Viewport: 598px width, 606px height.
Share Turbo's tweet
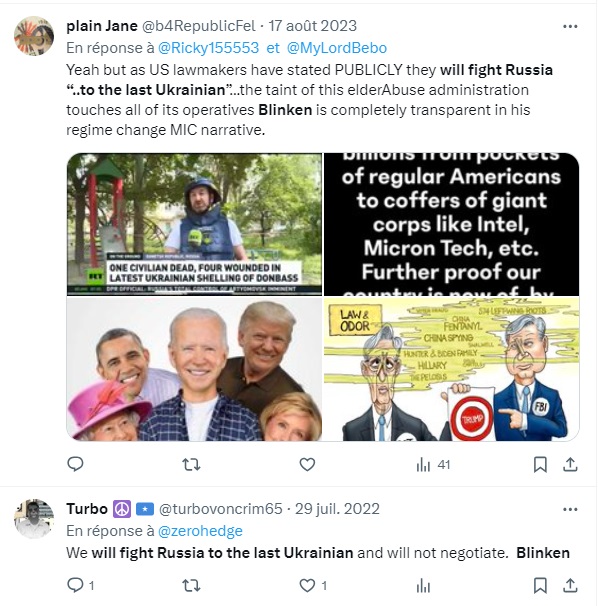coord(570,586)
